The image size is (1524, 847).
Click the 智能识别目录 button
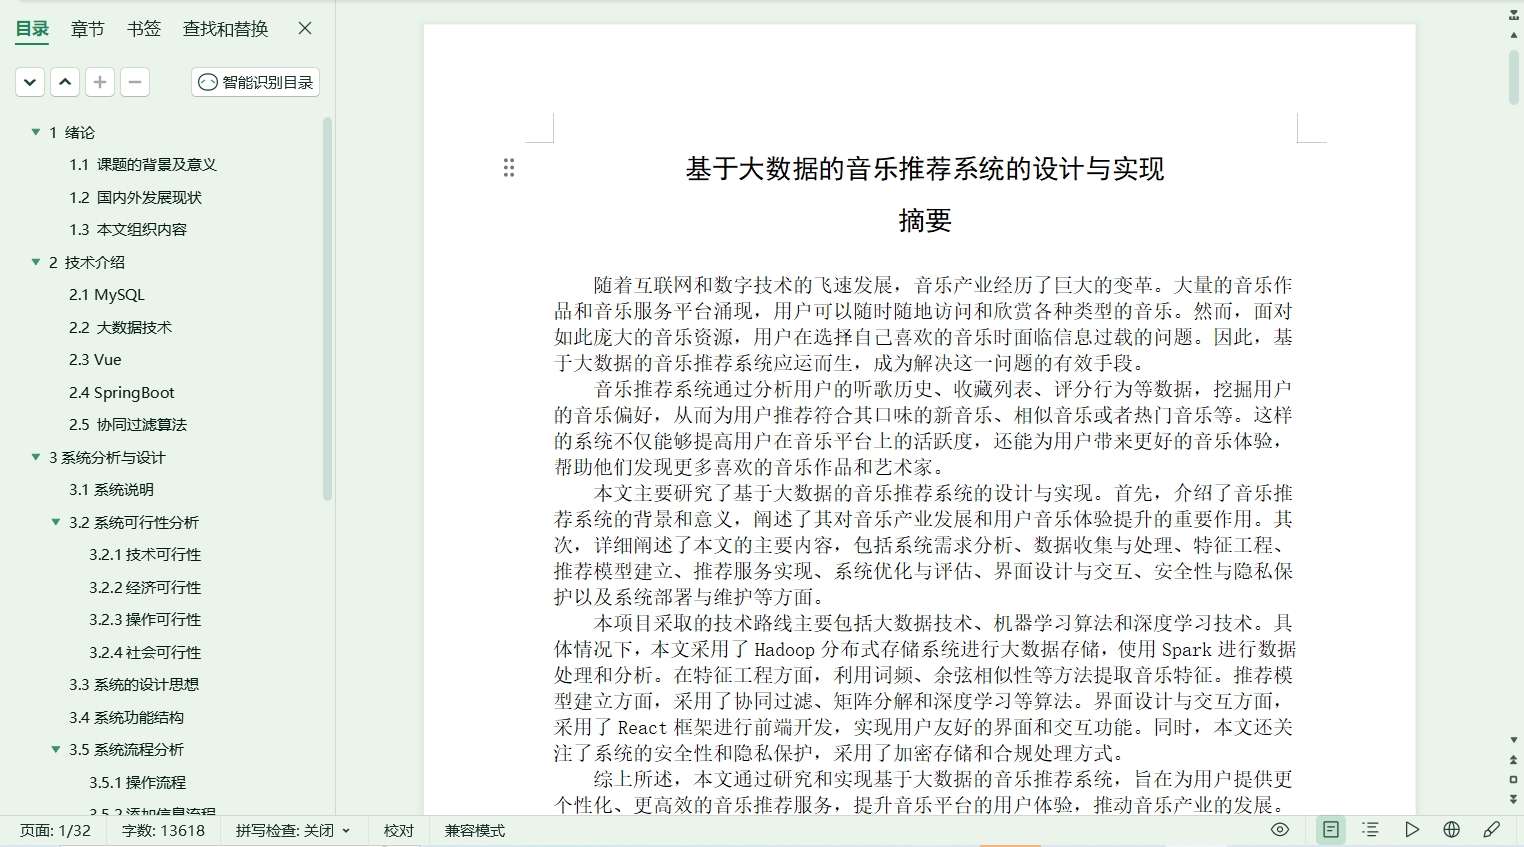[x=256, y=82]
